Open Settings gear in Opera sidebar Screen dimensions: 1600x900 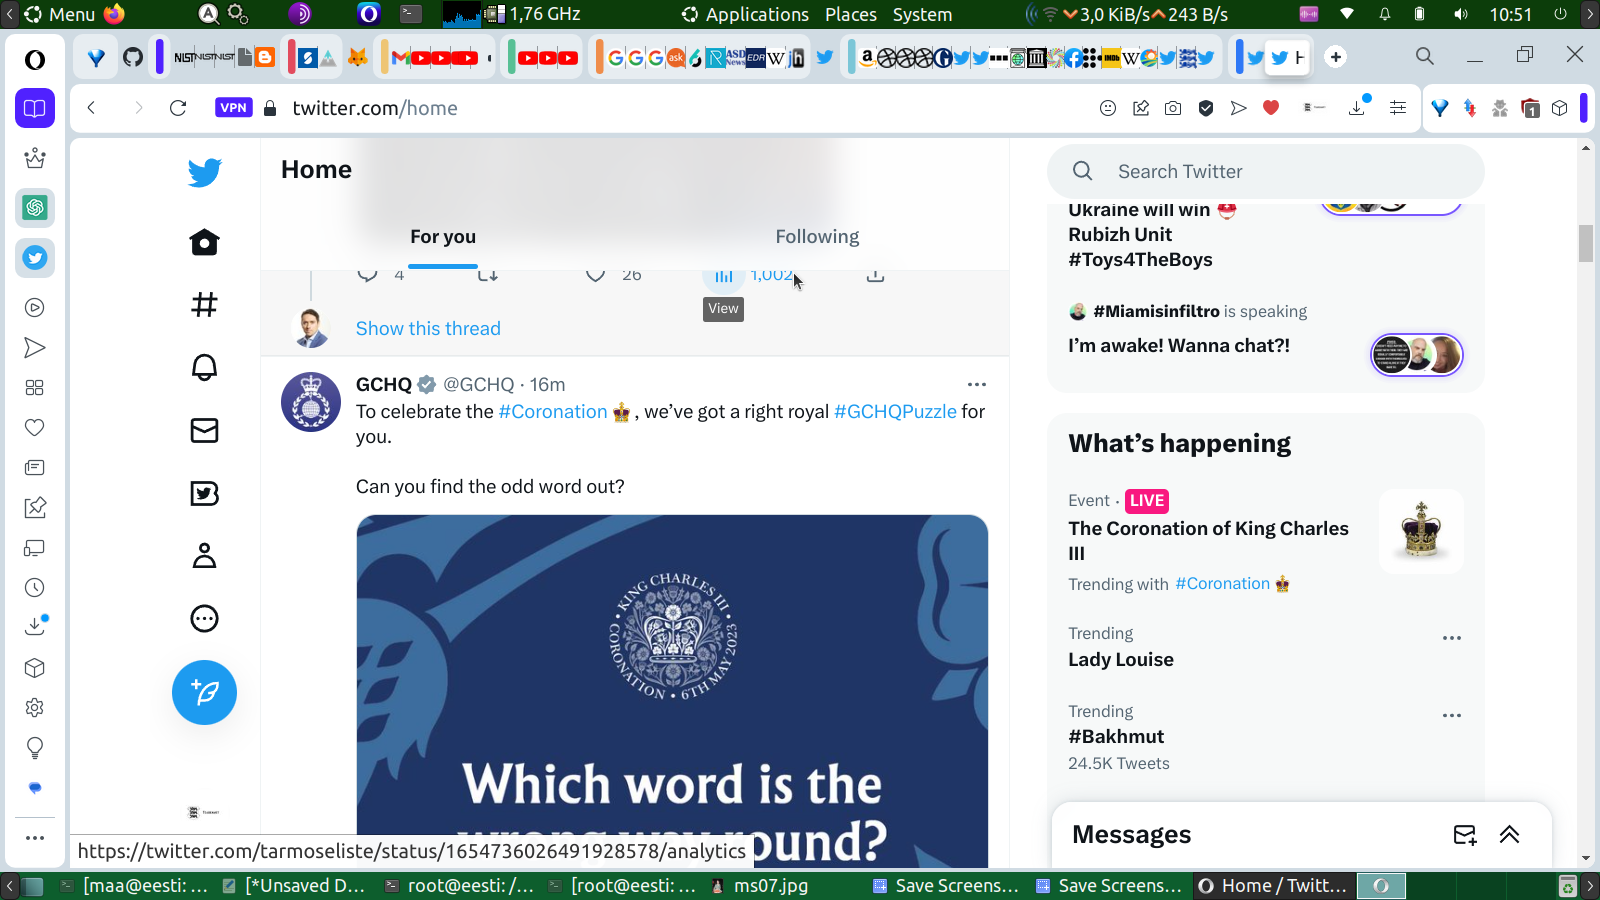click(35, 708)
